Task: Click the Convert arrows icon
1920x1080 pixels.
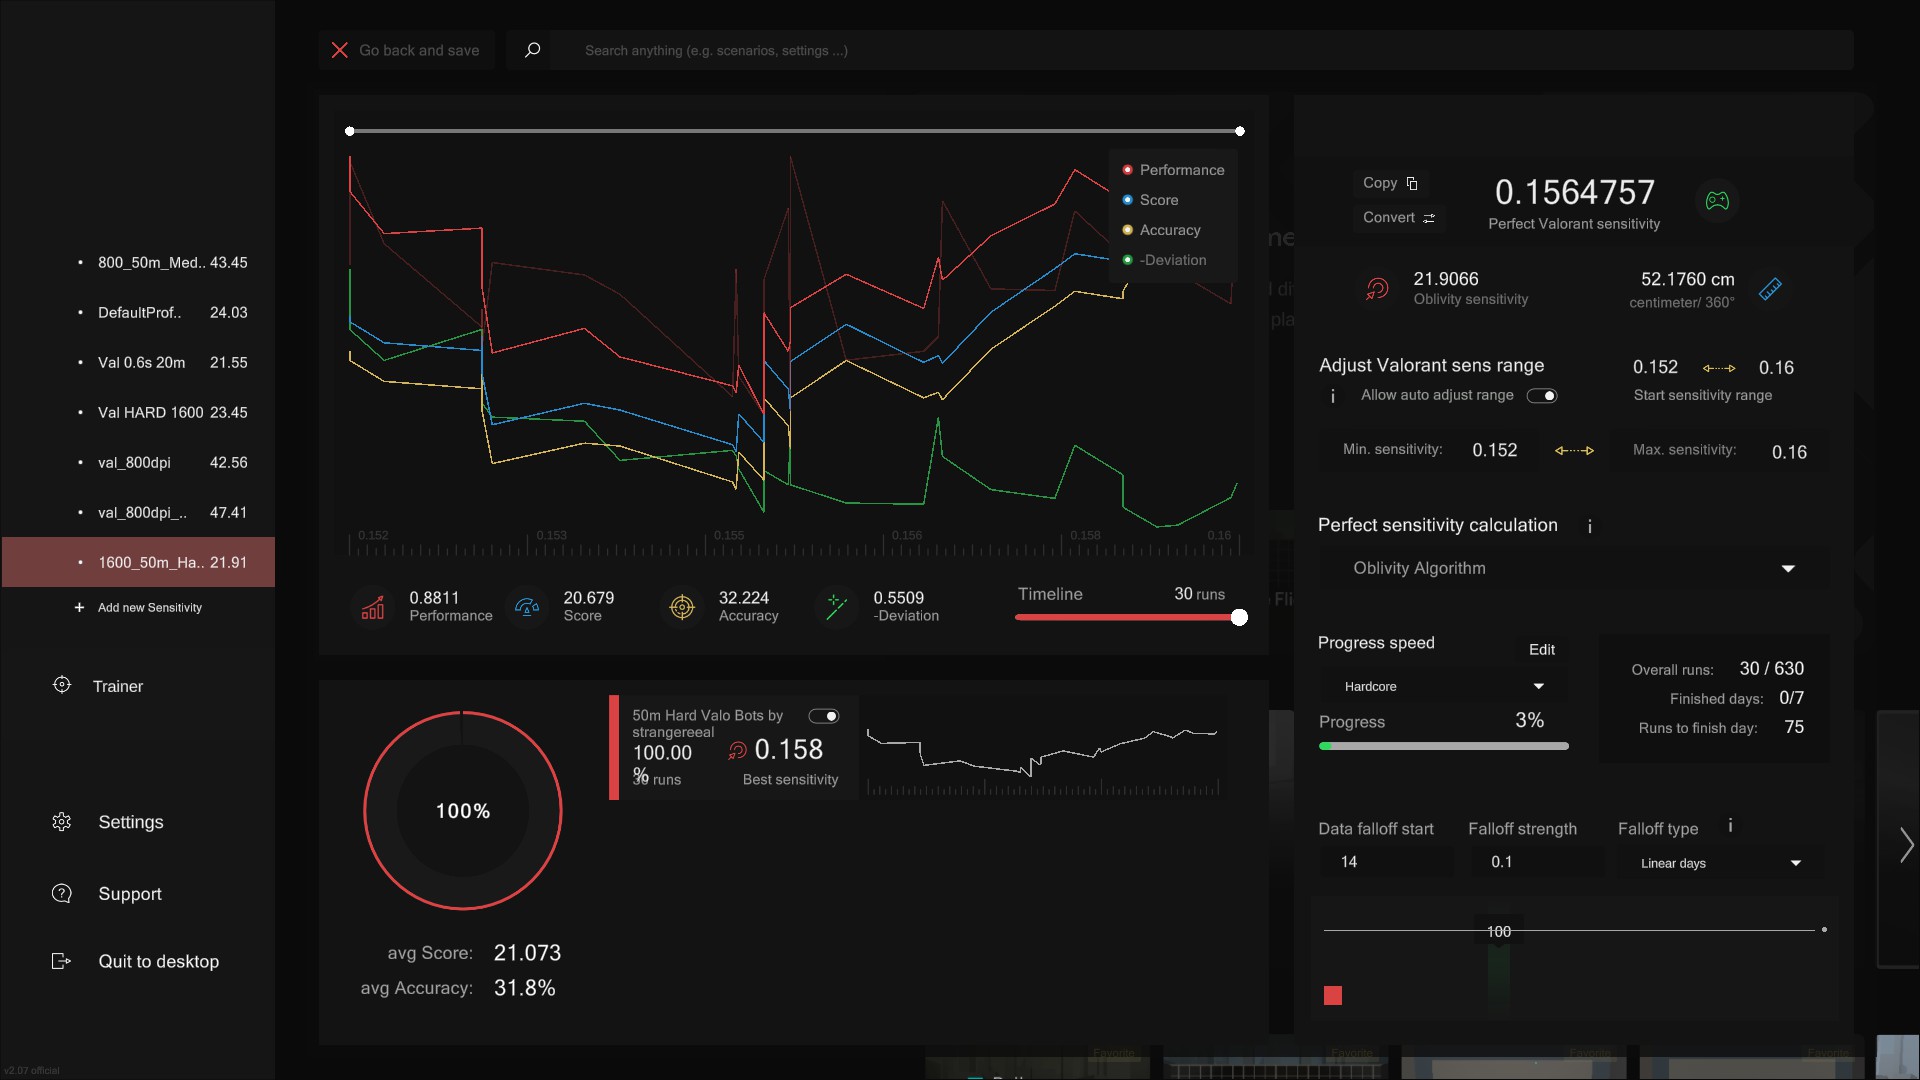Action: 1429,218
